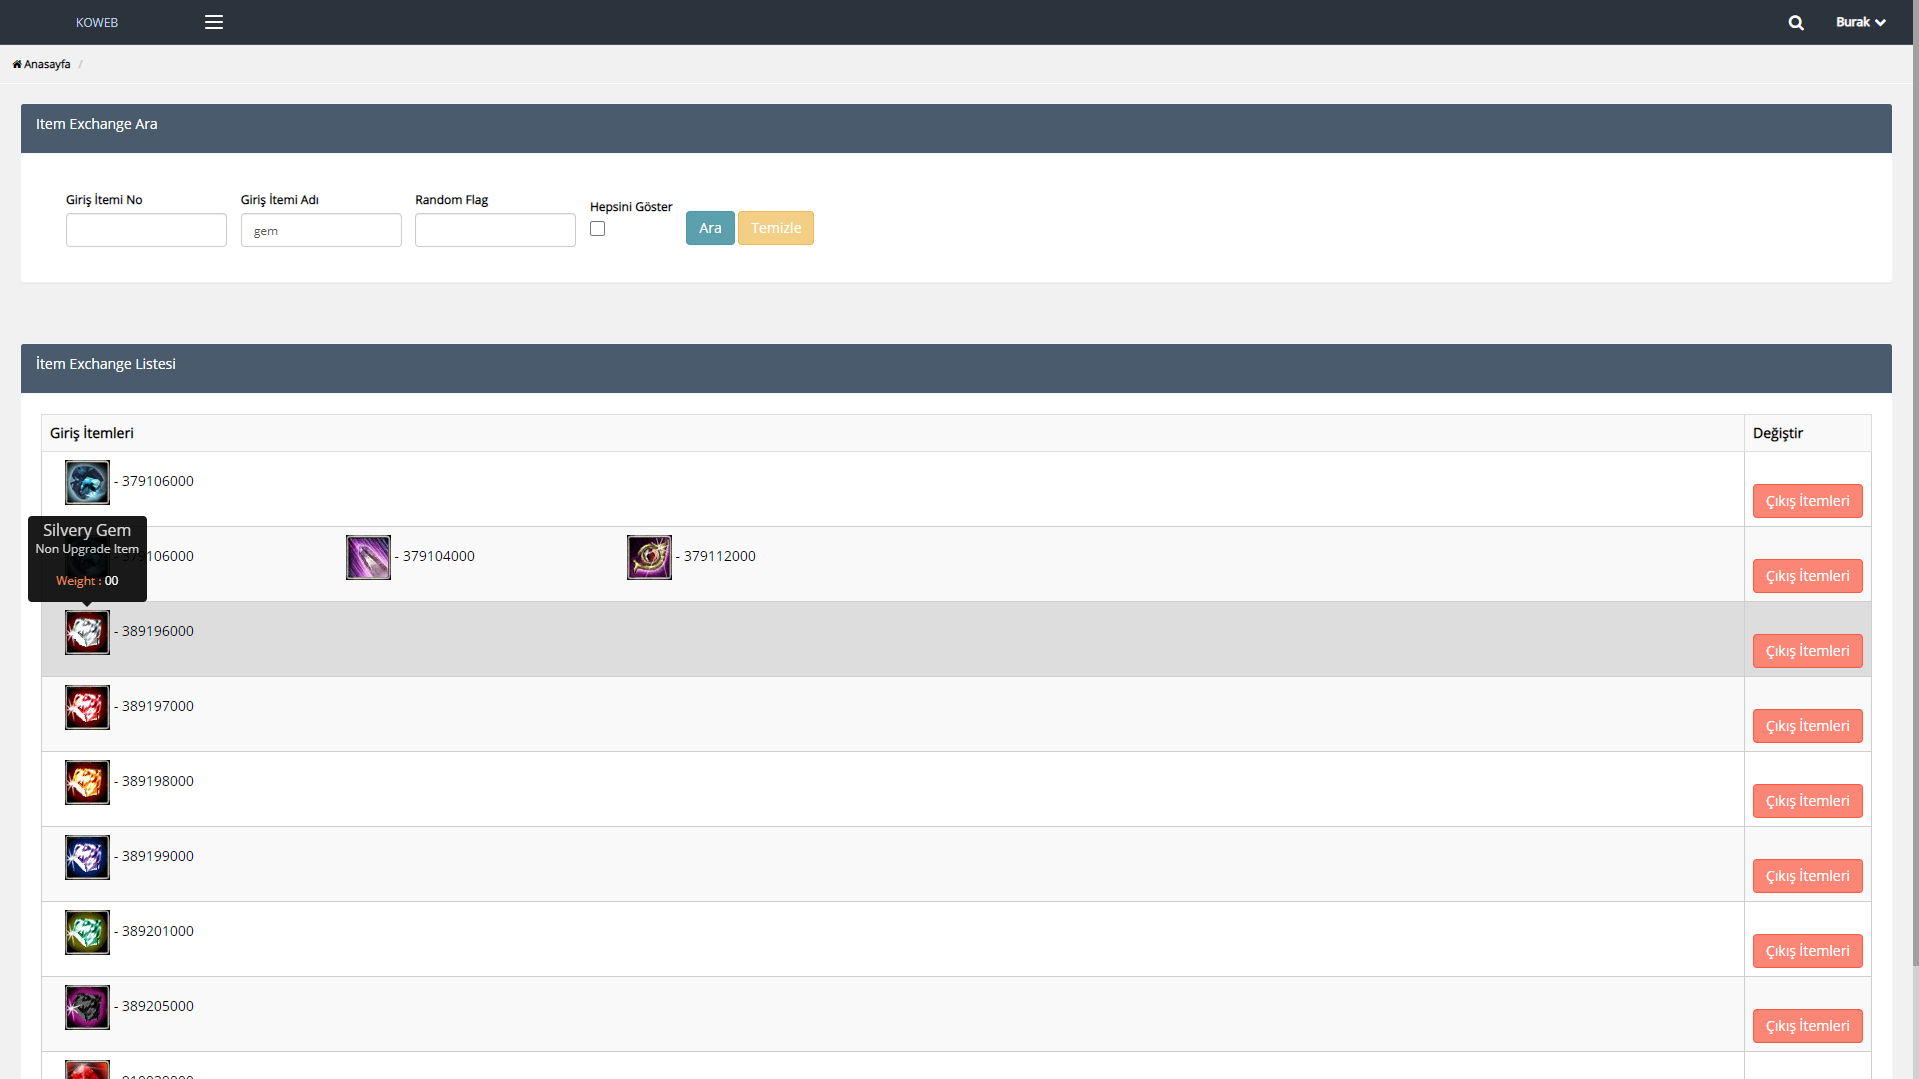
Task: Open Çıkış İtemleri for 389201000 row
Action: 1807,951
